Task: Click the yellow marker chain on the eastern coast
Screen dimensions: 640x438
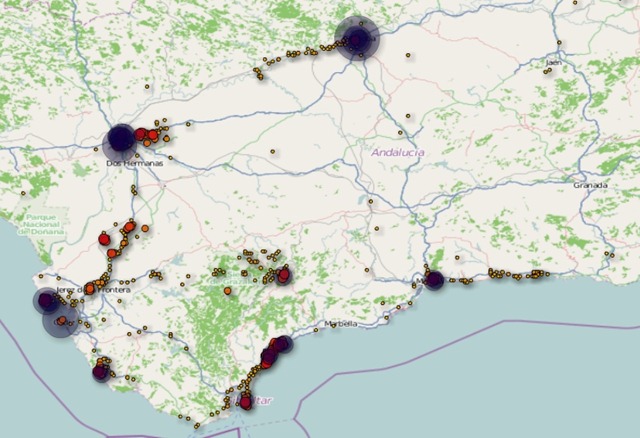Action: tap(515, 274)
